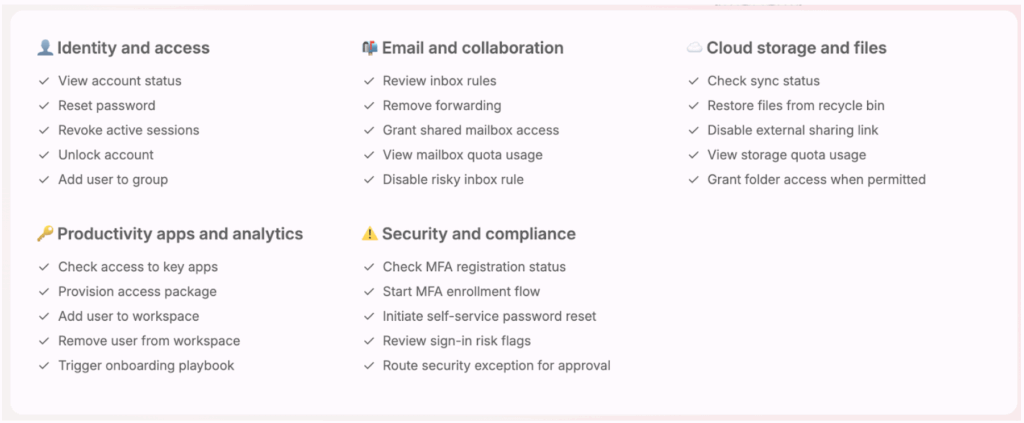
Task: Click the checkmark next to Start MFA enrollment flow
Action: pos(369,292)
